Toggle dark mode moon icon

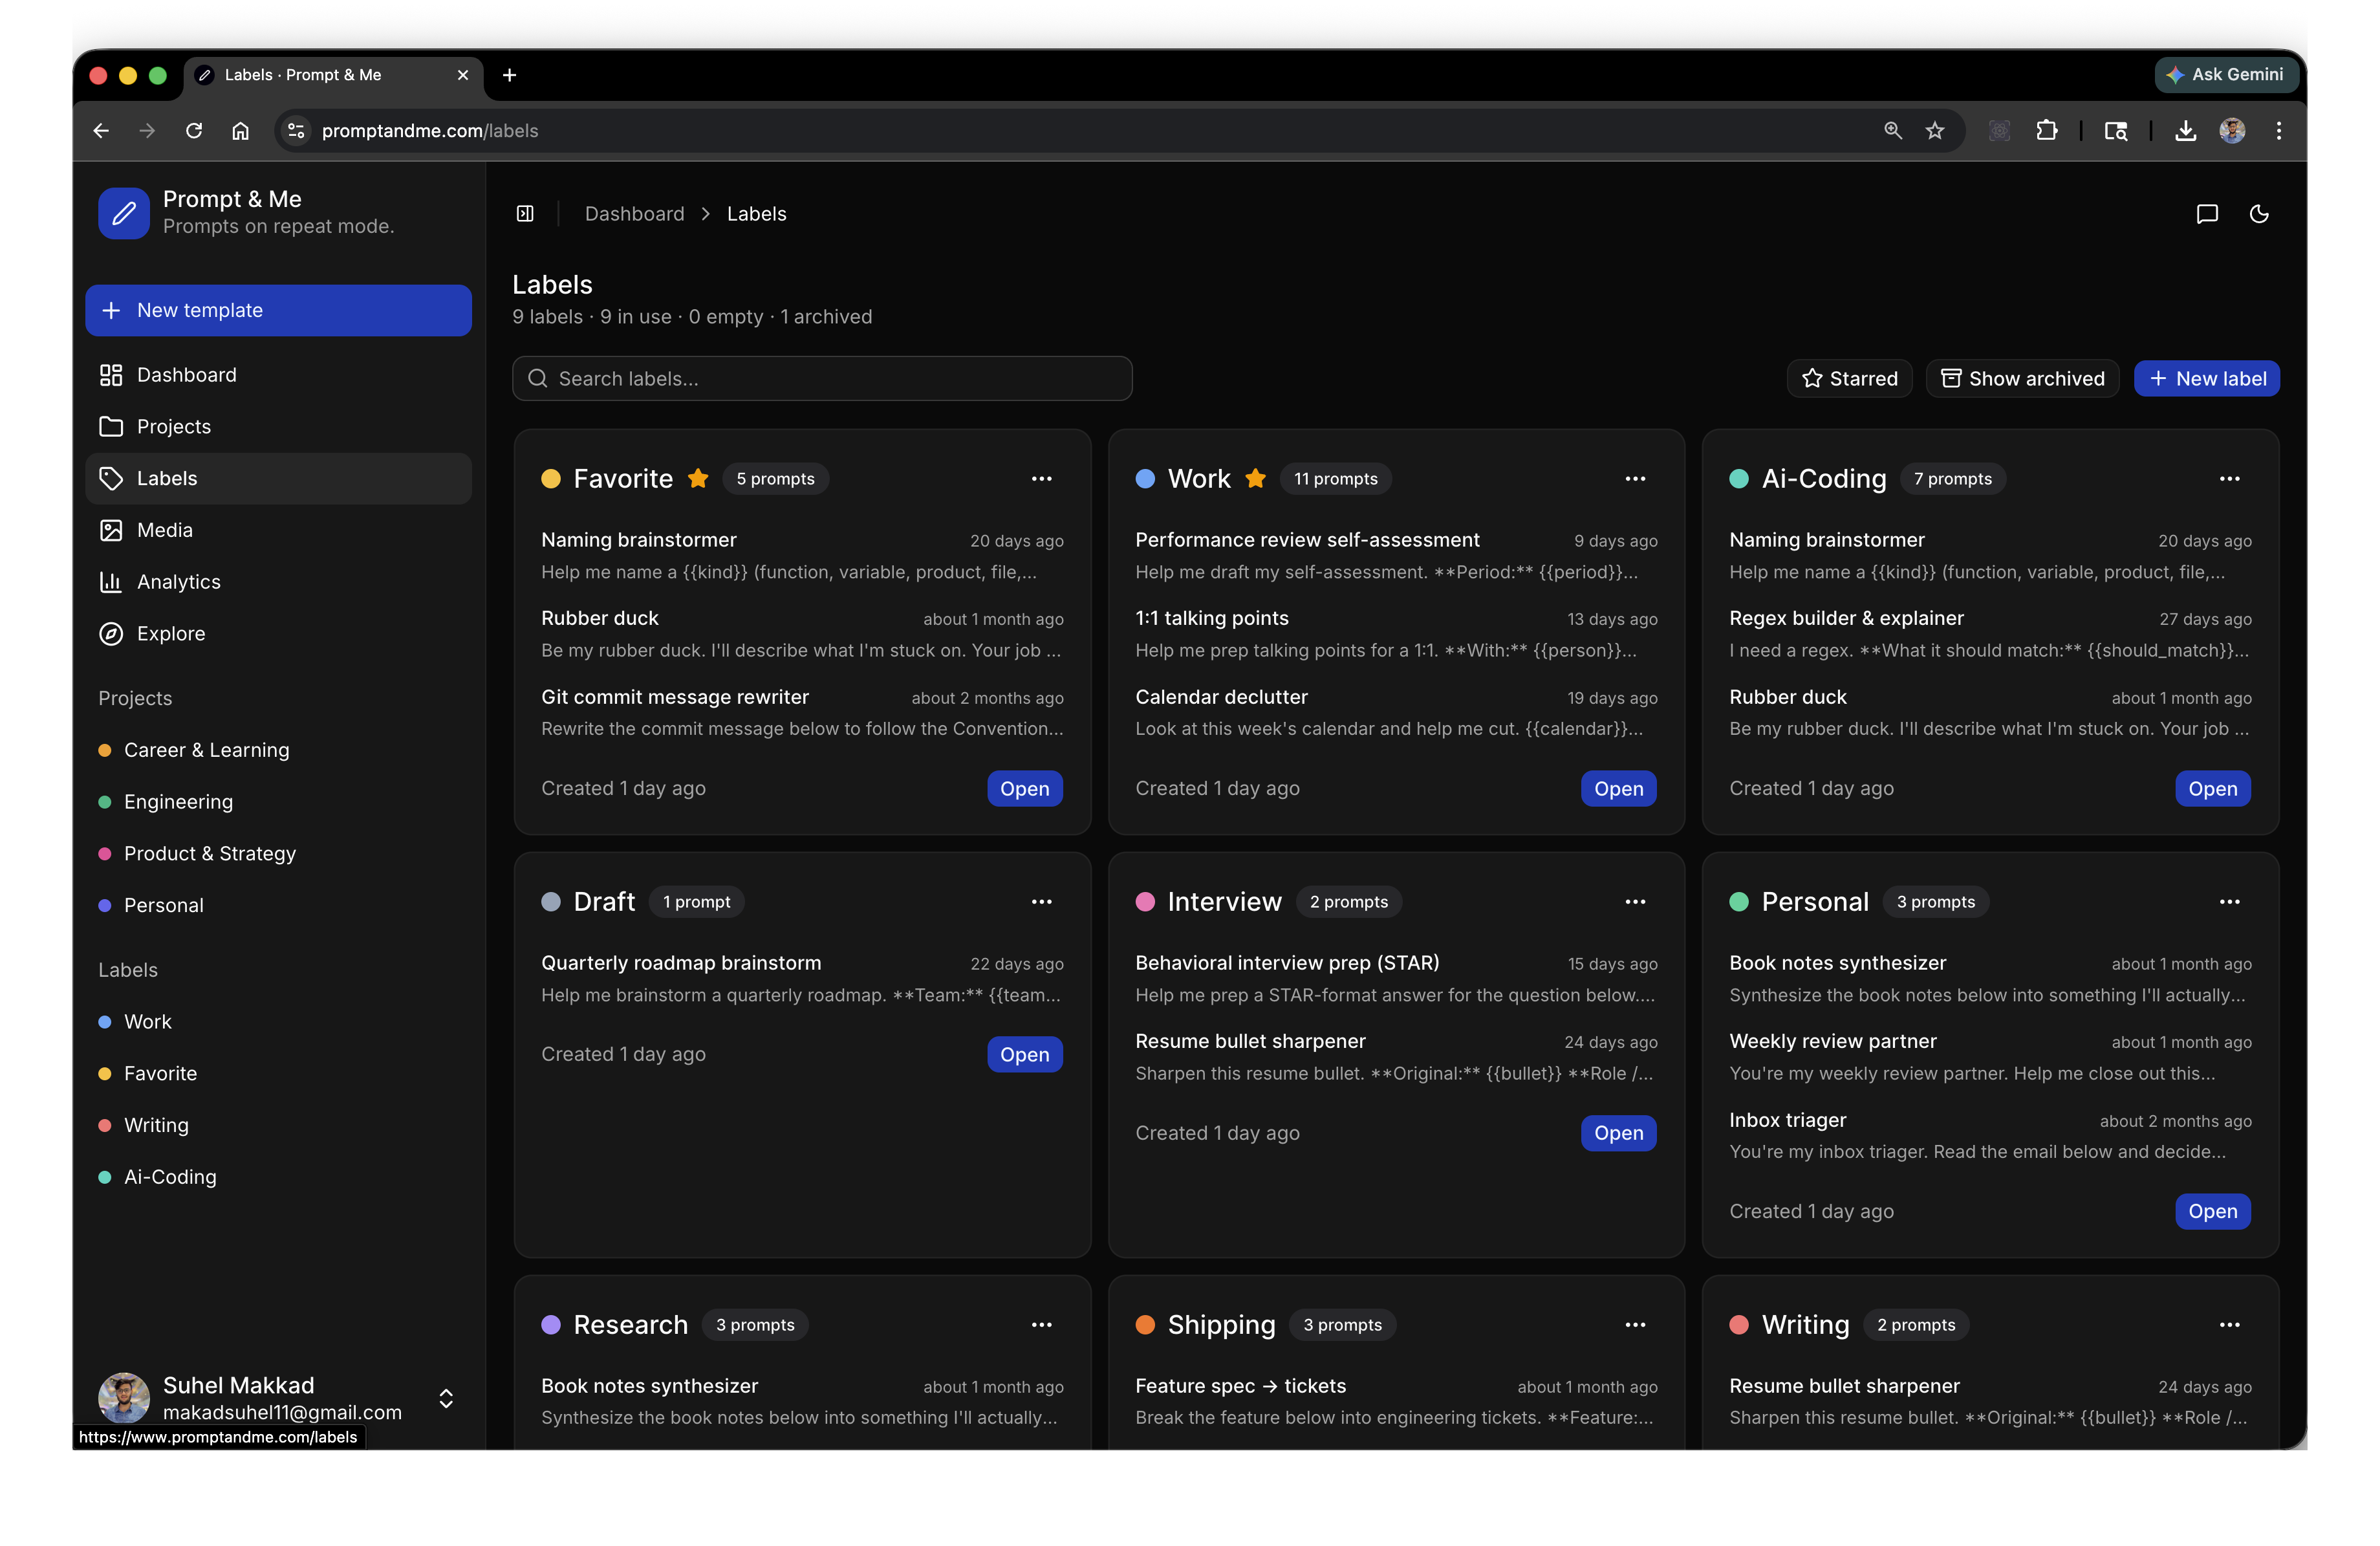pyautogui.click(x=2258, y=214)
